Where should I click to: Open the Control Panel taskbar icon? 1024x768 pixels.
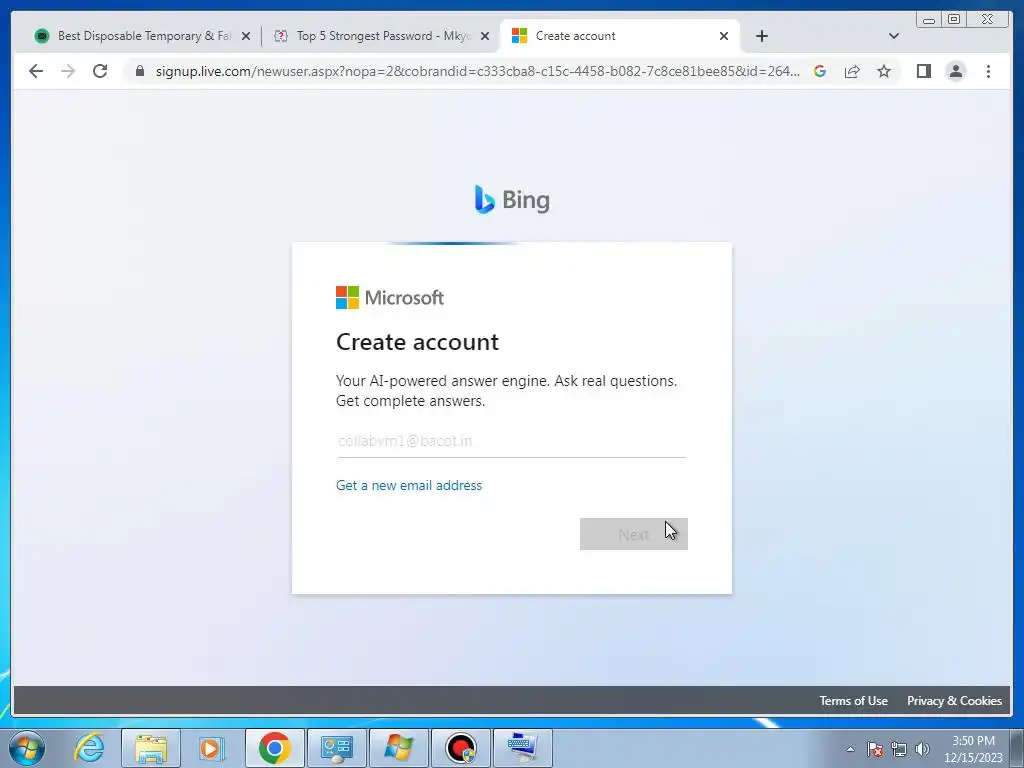pos(337,748)
